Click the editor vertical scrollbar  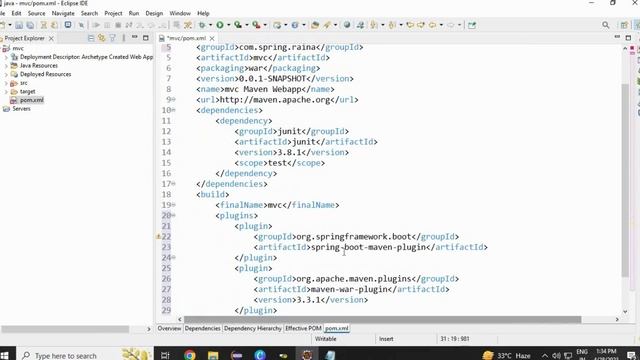pos(625,180)
